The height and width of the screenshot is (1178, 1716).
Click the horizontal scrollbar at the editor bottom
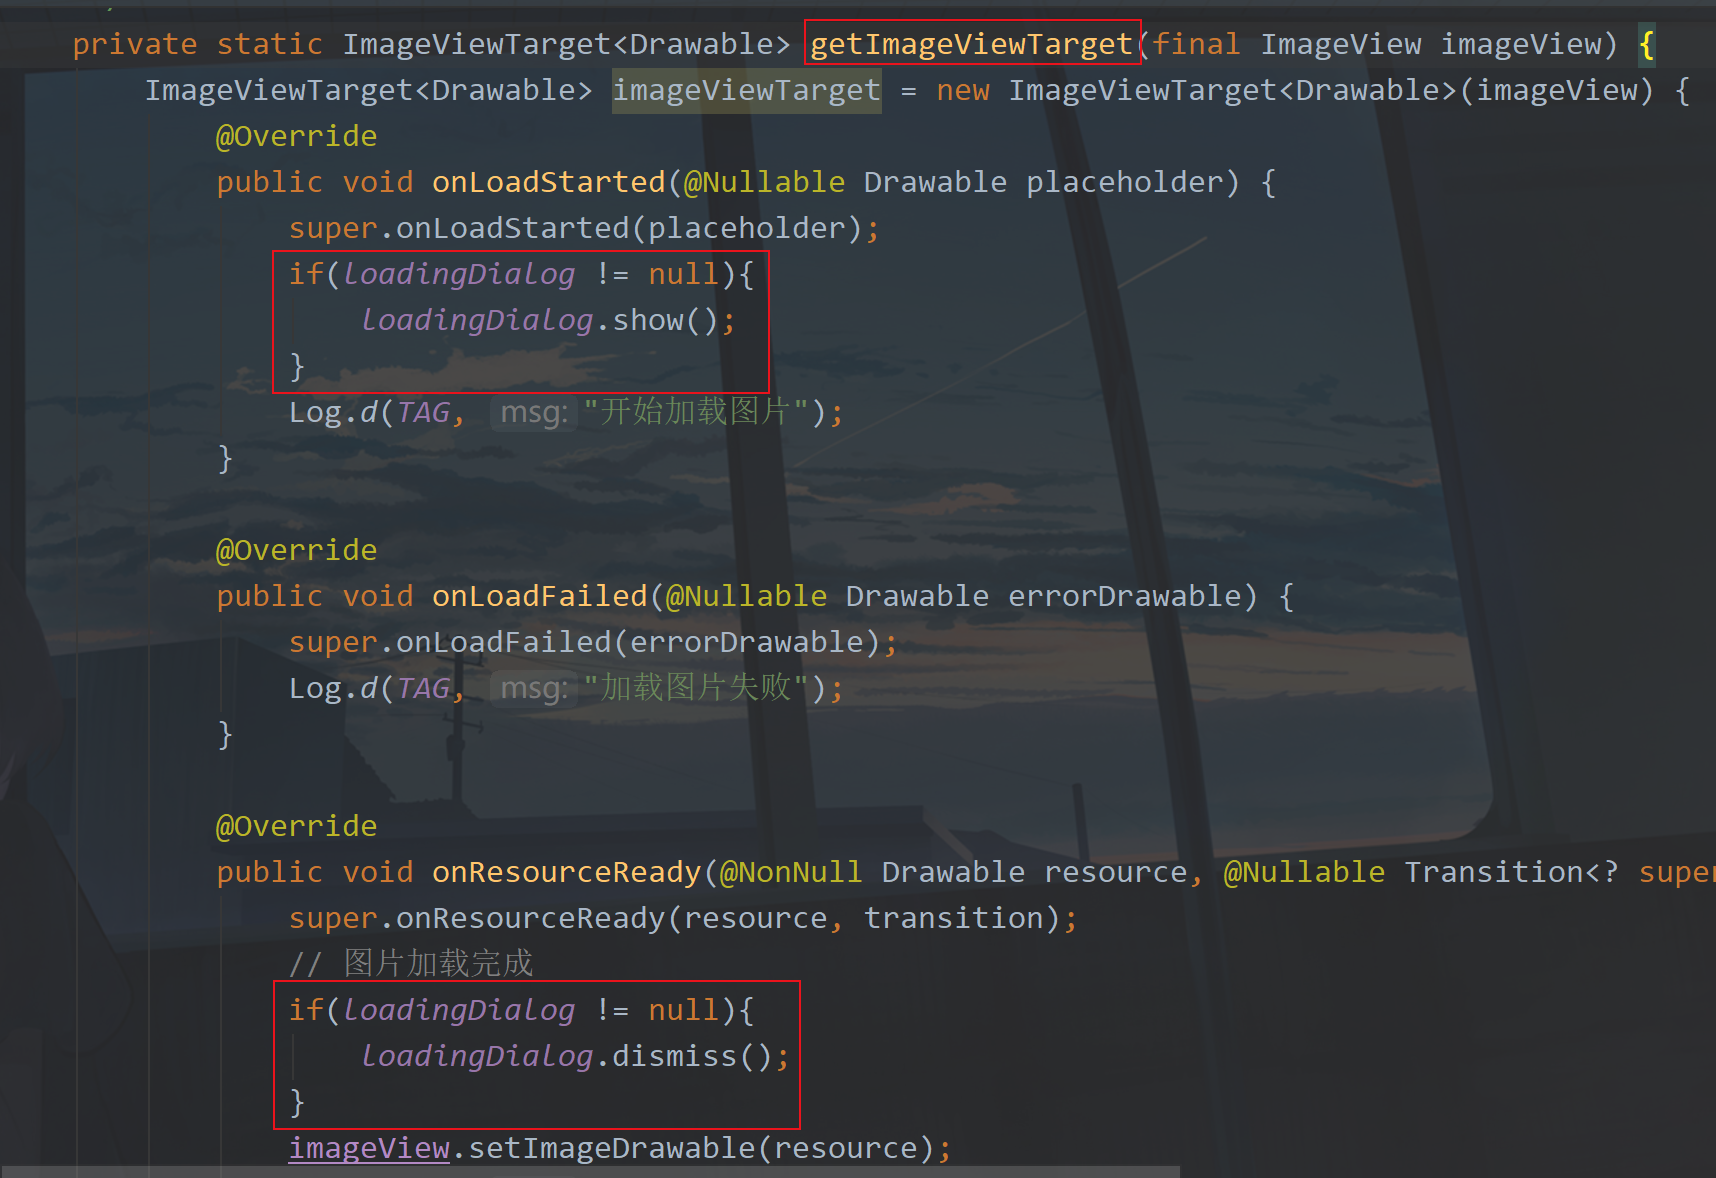(x=590, y=1172)
